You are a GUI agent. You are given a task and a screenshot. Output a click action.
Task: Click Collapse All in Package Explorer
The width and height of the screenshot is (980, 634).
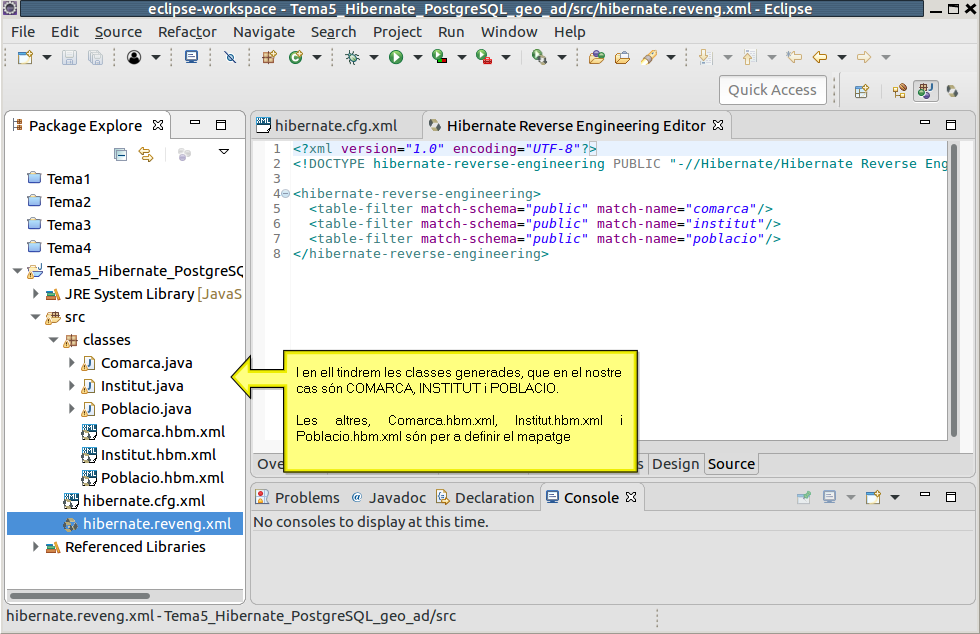(x=121, y=154)
